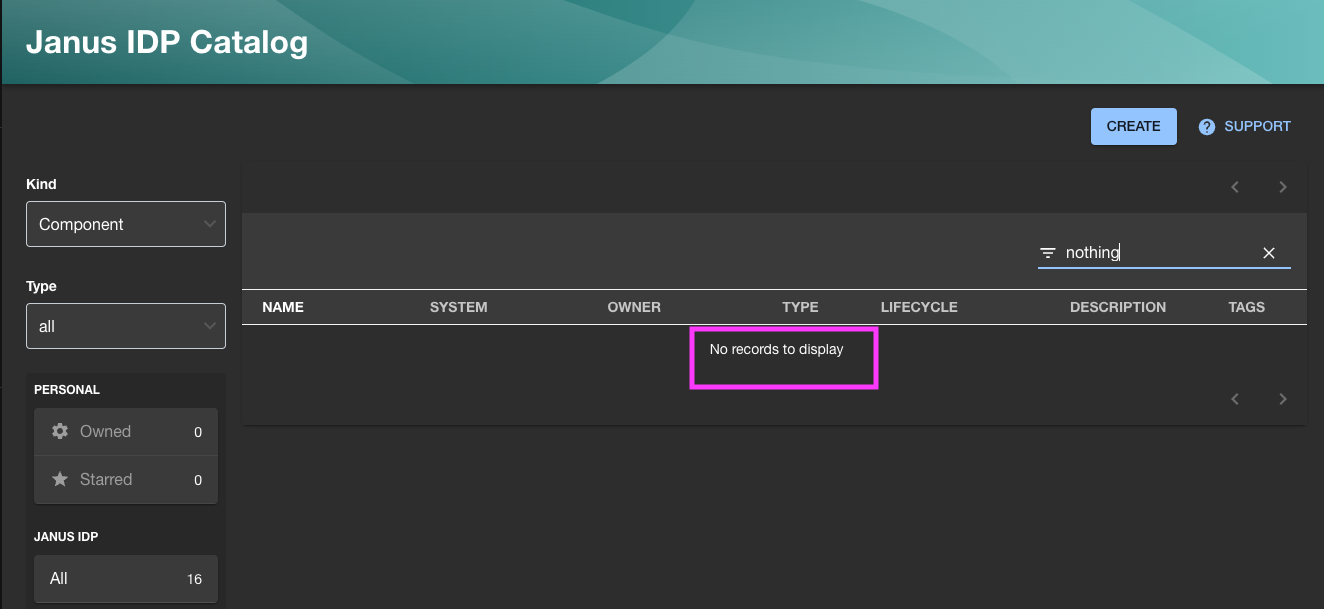
Task: Click the Kind dropdown arrow
Action: [210, 224]
